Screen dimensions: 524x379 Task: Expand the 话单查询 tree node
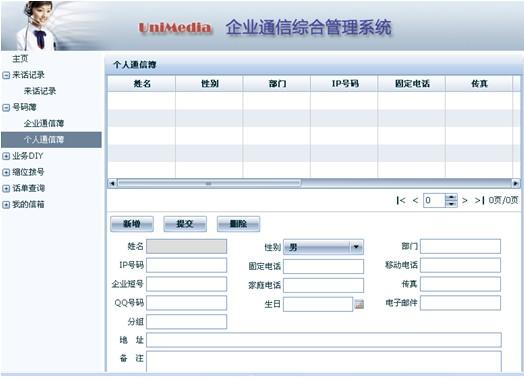(x=6, y=188)
